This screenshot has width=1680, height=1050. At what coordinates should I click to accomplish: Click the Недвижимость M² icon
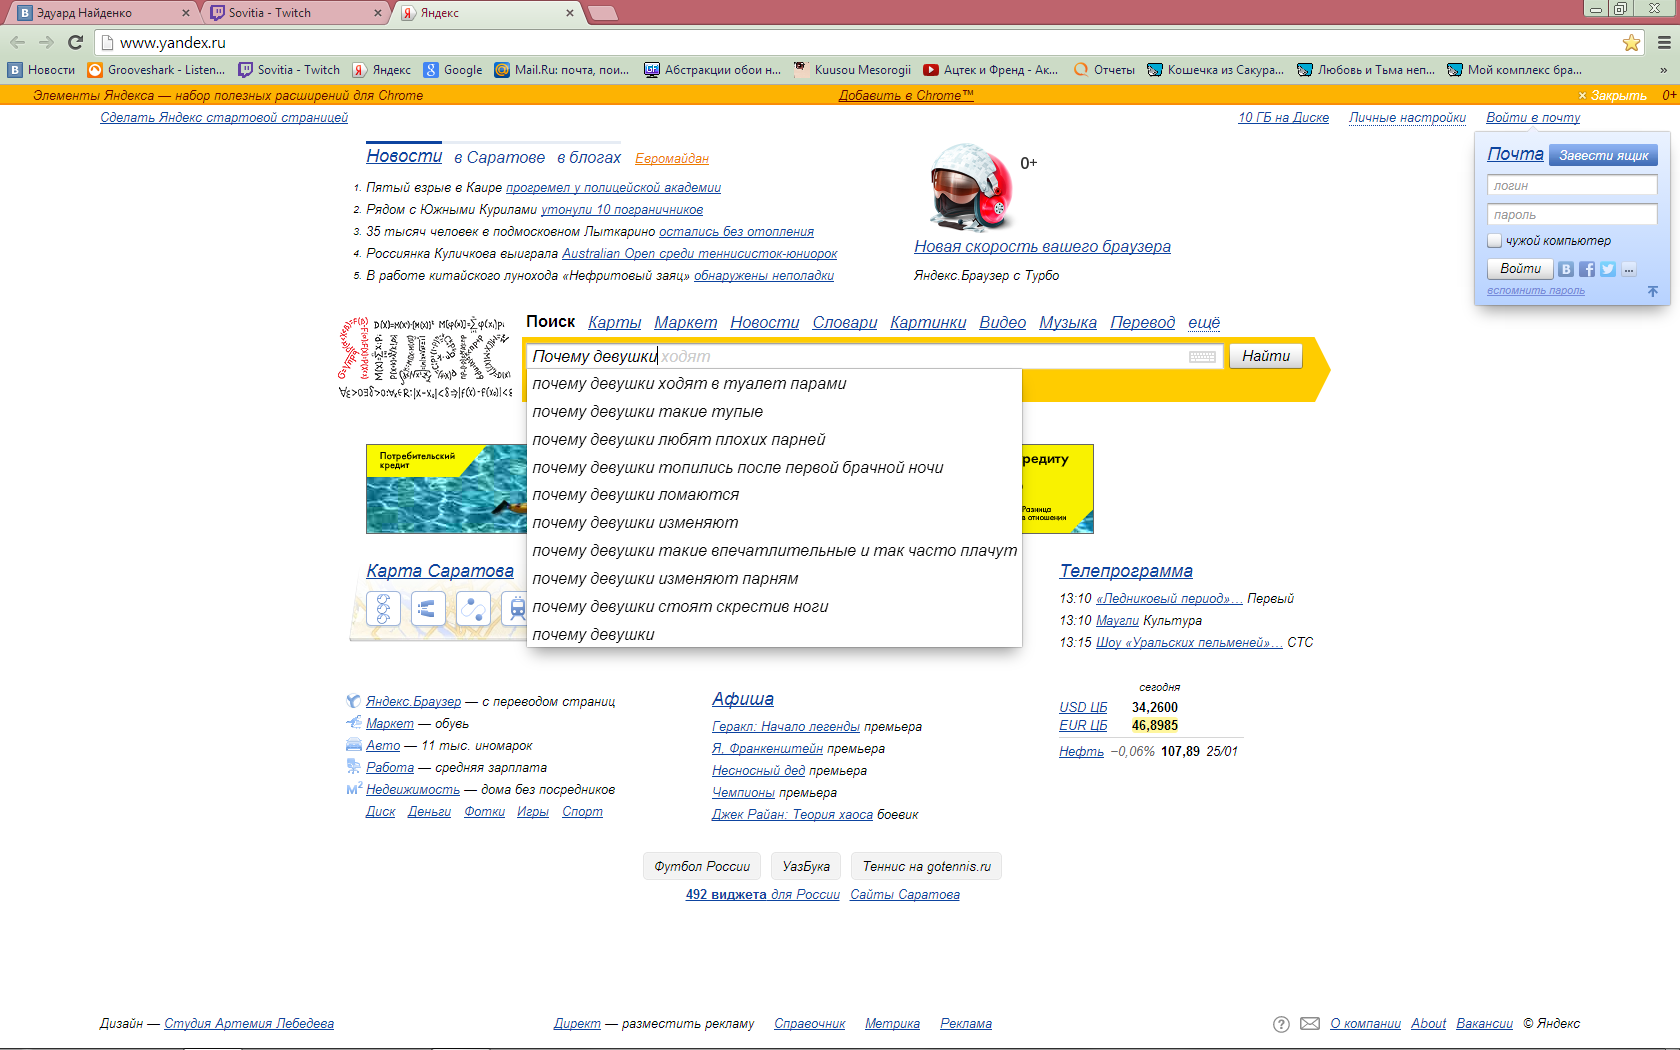click(354, 789)
